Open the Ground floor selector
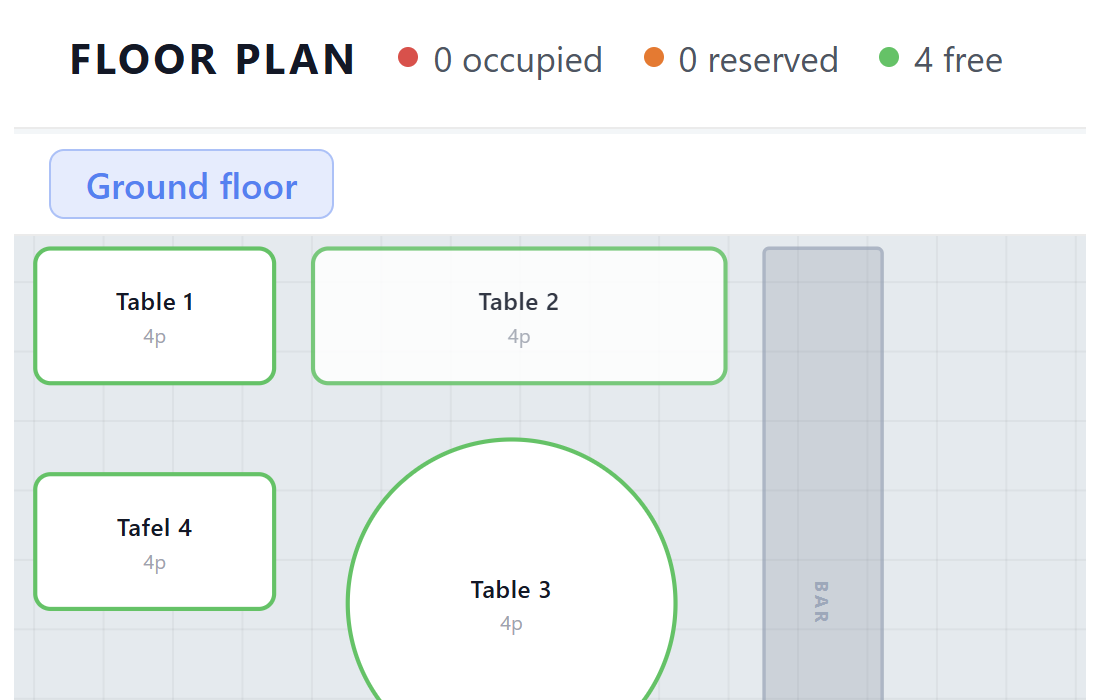 pos(191,184)
